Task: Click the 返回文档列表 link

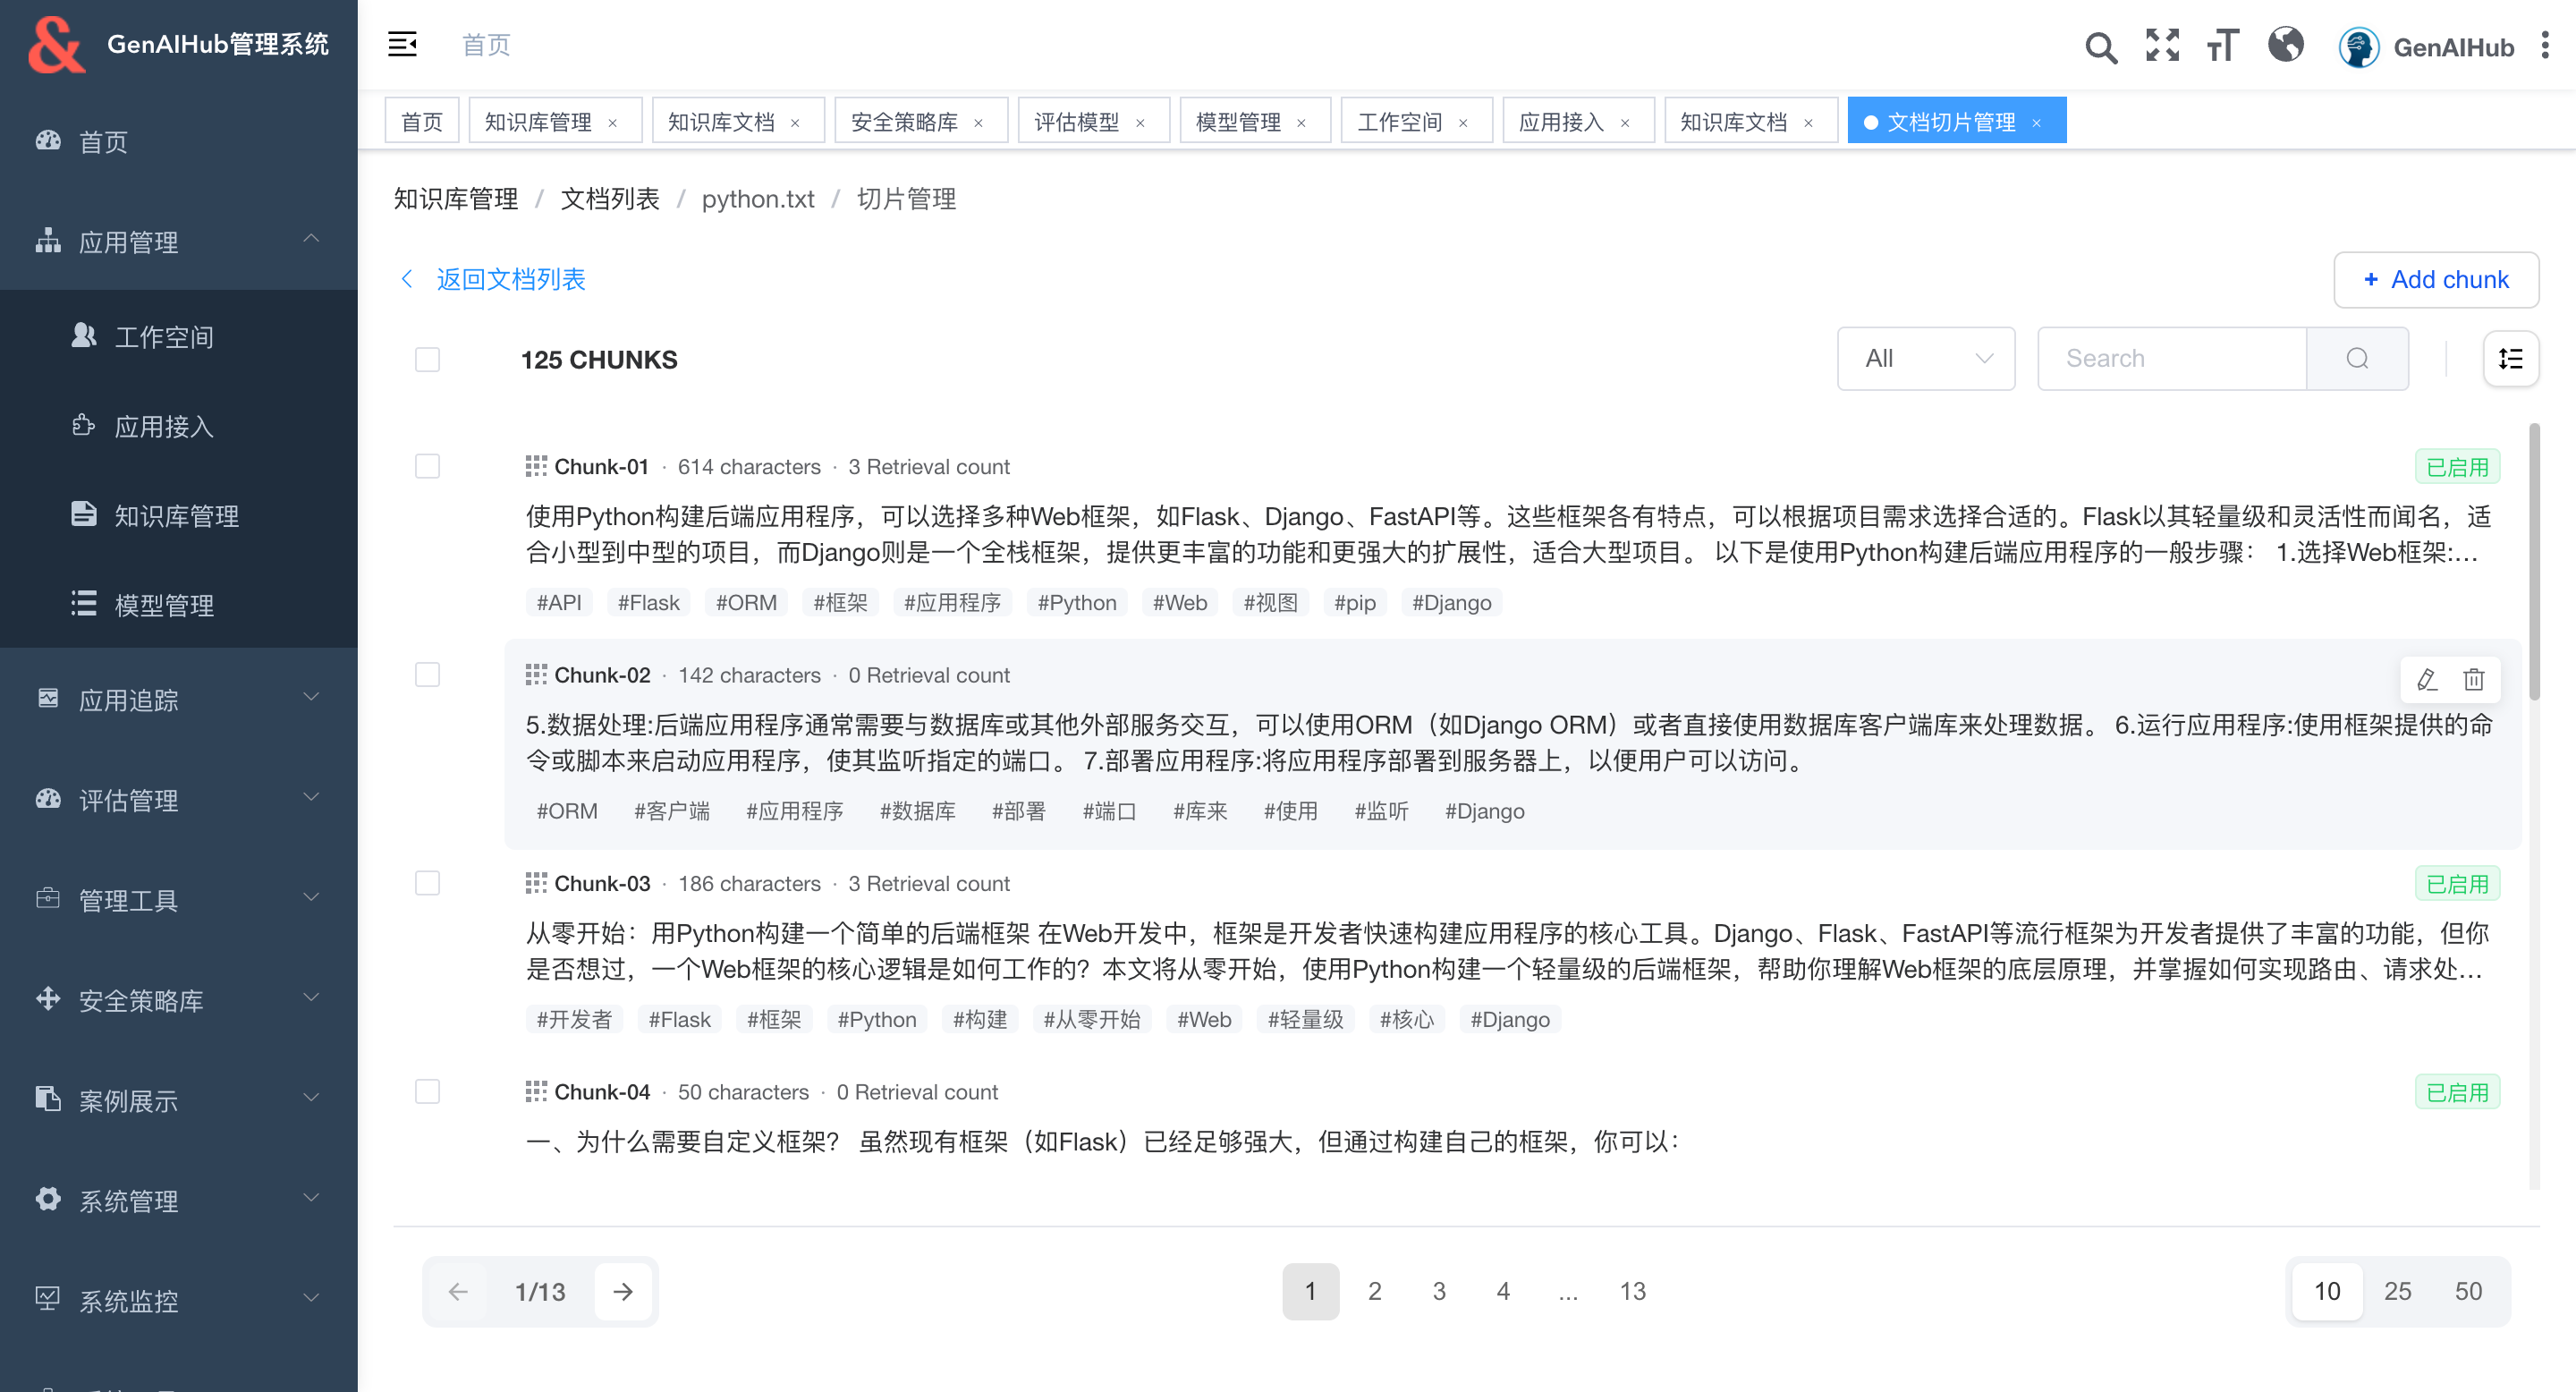Action: click(510, 280)
